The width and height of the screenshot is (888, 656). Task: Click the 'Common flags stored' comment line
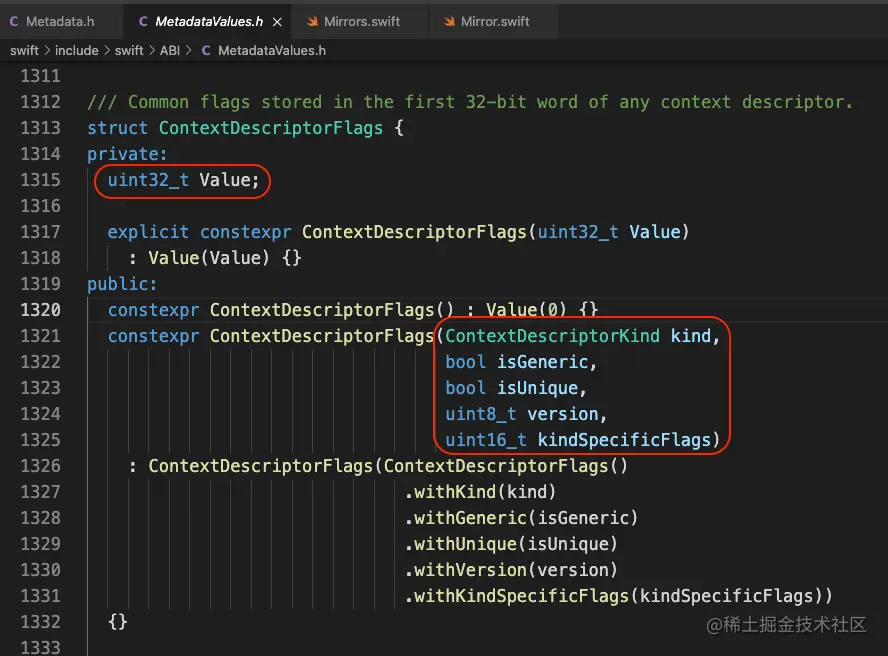pyautogui.click(x=469, y=102)
